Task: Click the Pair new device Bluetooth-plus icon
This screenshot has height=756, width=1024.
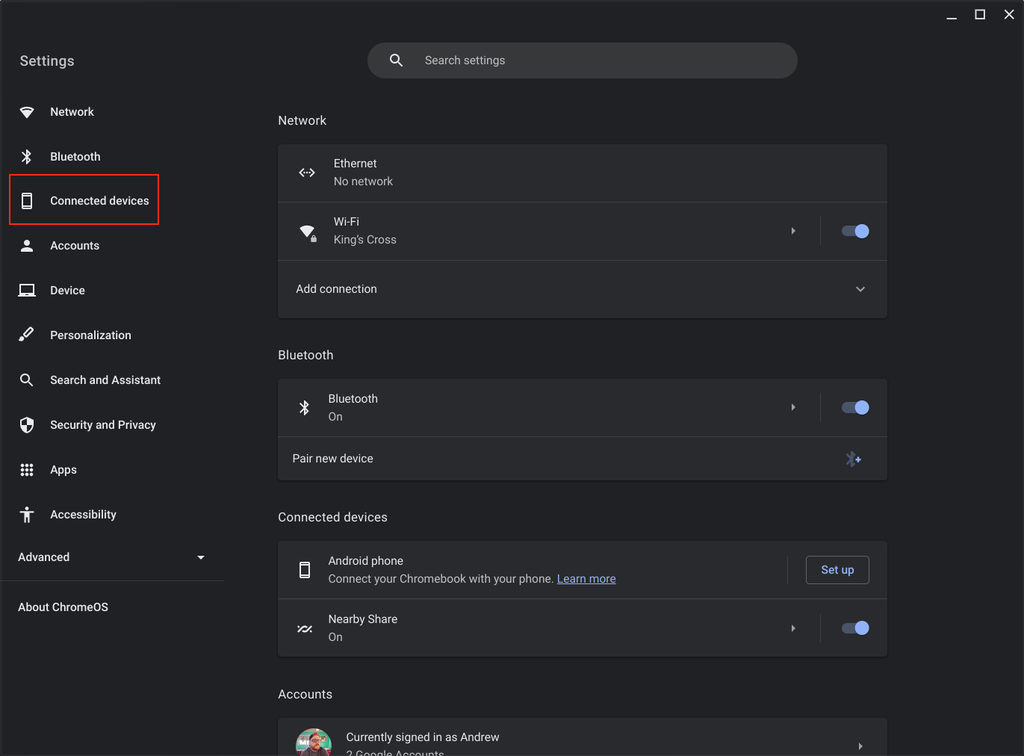Action: 853,459
